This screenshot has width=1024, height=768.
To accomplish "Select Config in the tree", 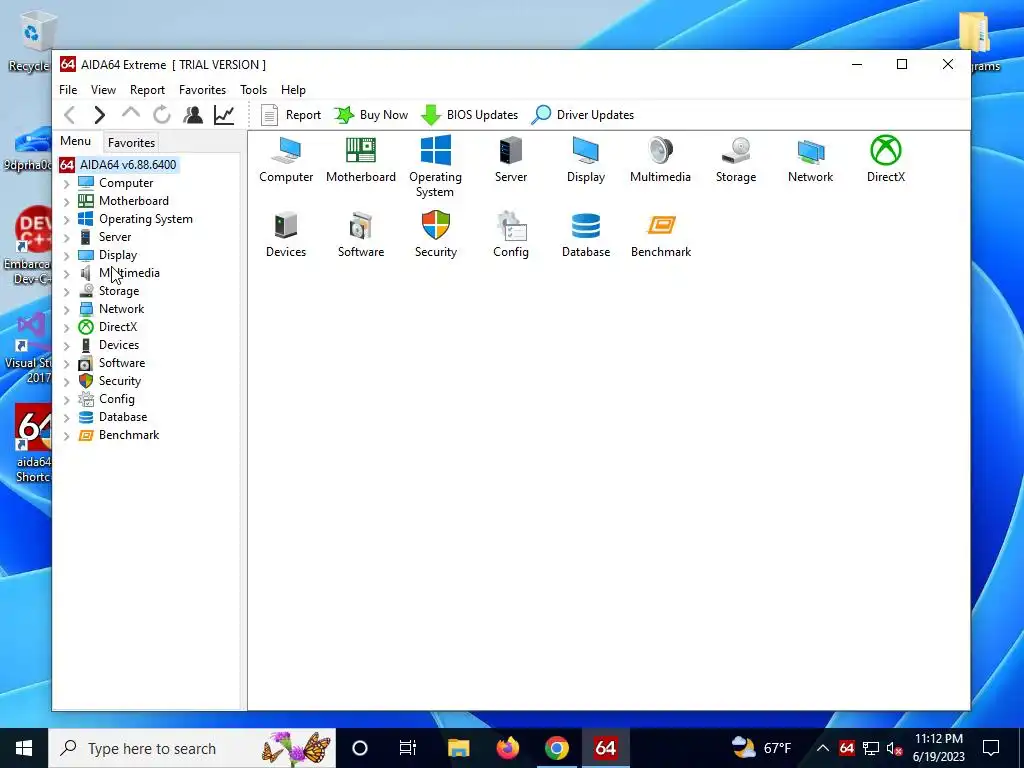I will point(116,398).
